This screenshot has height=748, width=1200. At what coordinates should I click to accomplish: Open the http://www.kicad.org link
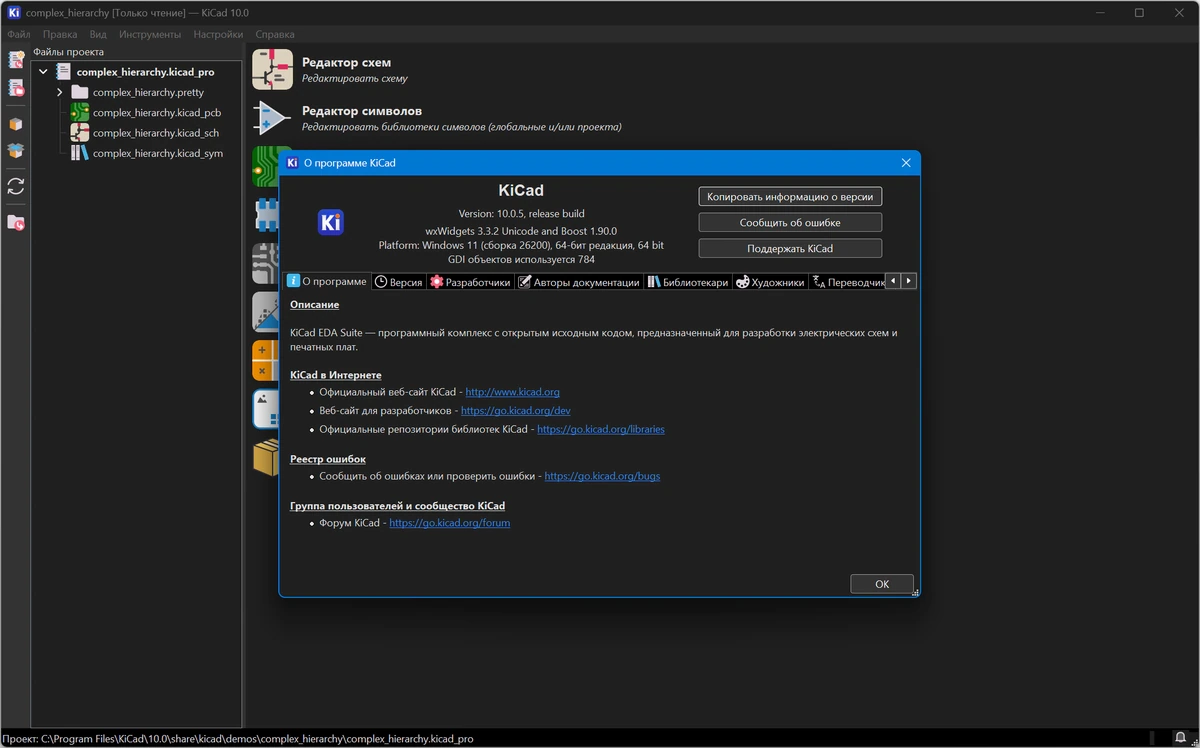512,392
